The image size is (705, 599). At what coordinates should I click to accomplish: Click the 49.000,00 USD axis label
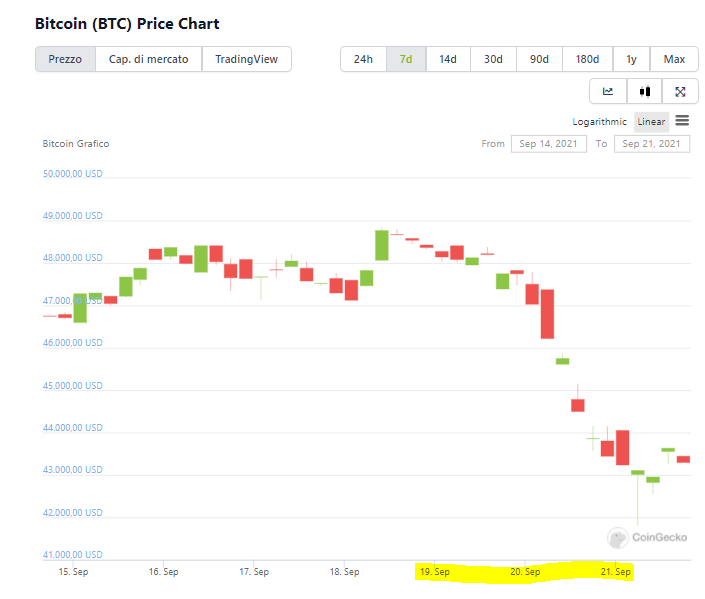(x=73, y=216)
